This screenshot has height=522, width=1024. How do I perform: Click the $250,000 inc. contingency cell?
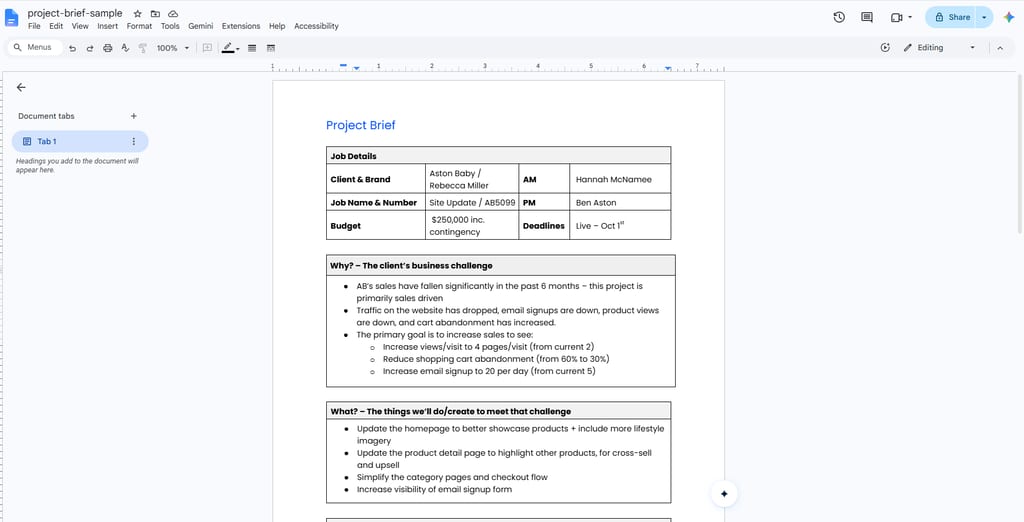tap(472, 225)
